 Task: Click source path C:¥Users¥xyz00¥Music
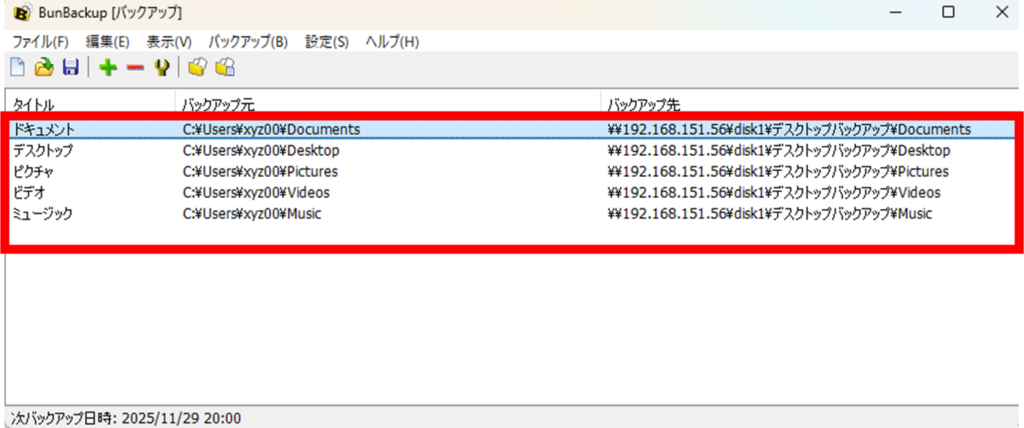click(x=252, y=214)
